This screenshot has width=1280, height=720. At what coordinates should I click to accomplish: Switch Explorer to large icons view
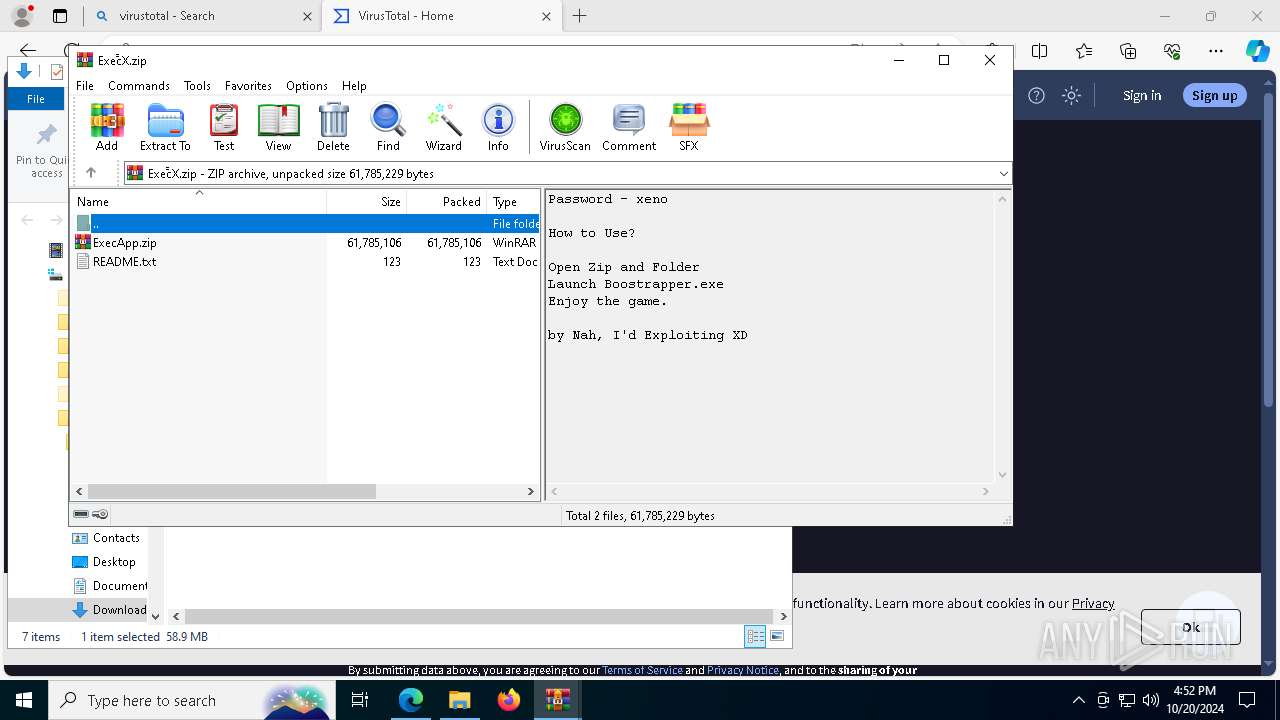coord(777,636)
